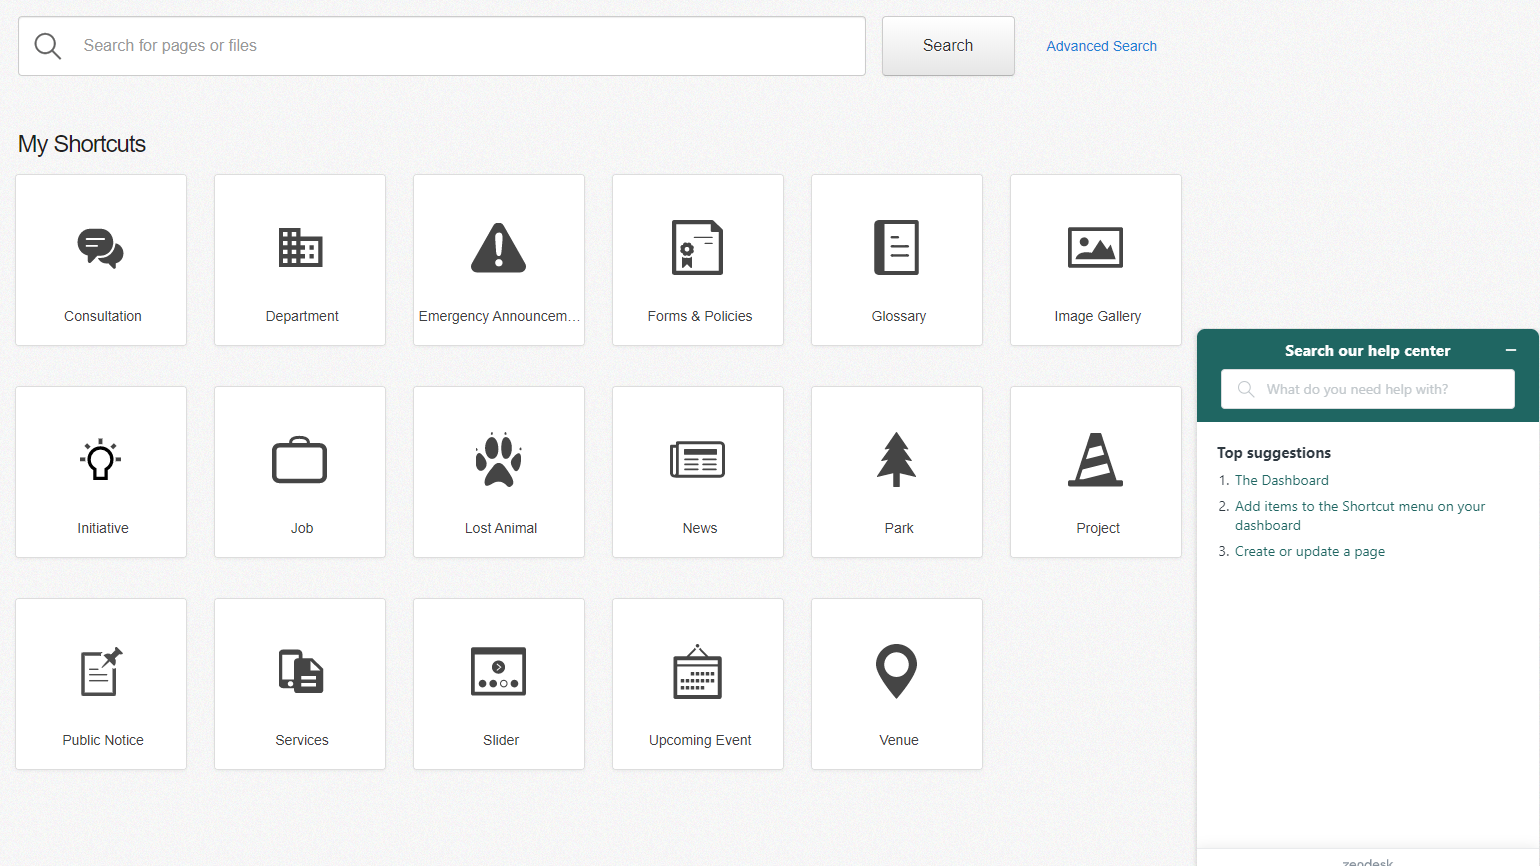Open The Dashboard help article
This screenshot has width=1540, height=866.
click(1281, 480)
